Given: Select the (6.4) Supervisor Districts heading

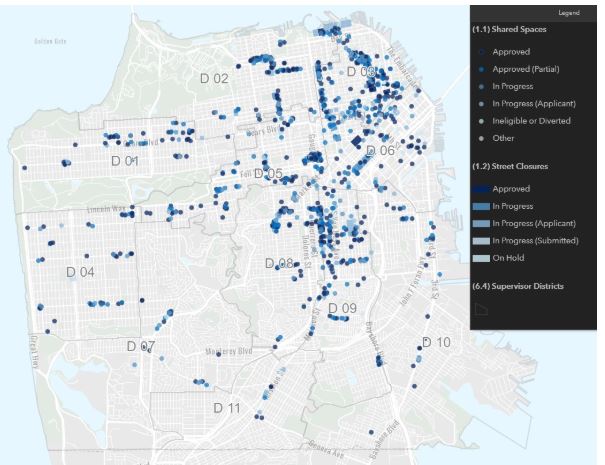Looking at the screenshot, I should point(518,286).
